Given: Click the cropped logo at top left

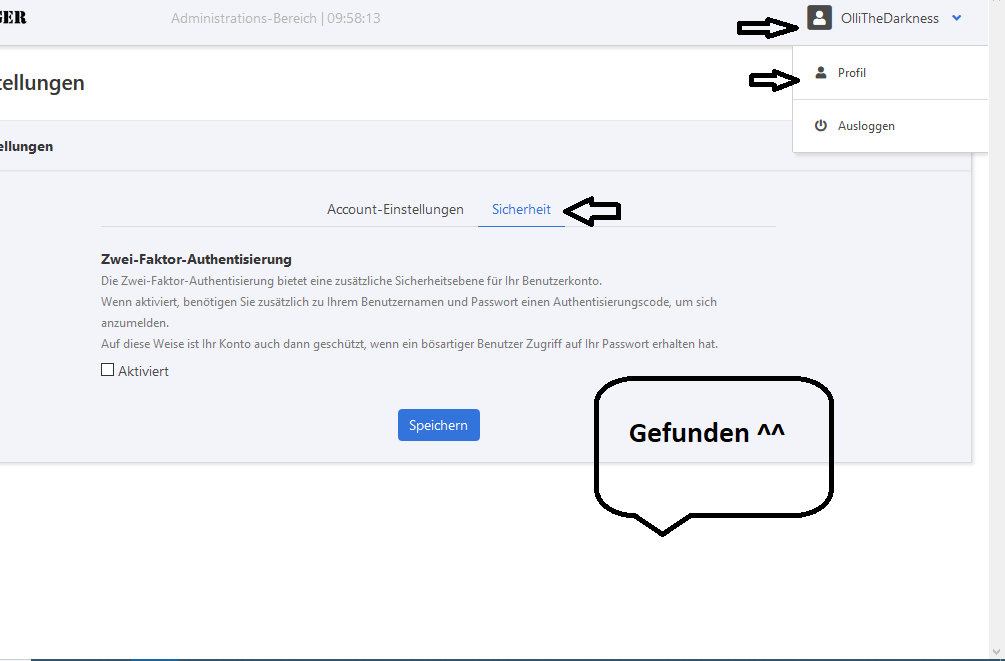Looking at the screenshot, I should [14, 18].
